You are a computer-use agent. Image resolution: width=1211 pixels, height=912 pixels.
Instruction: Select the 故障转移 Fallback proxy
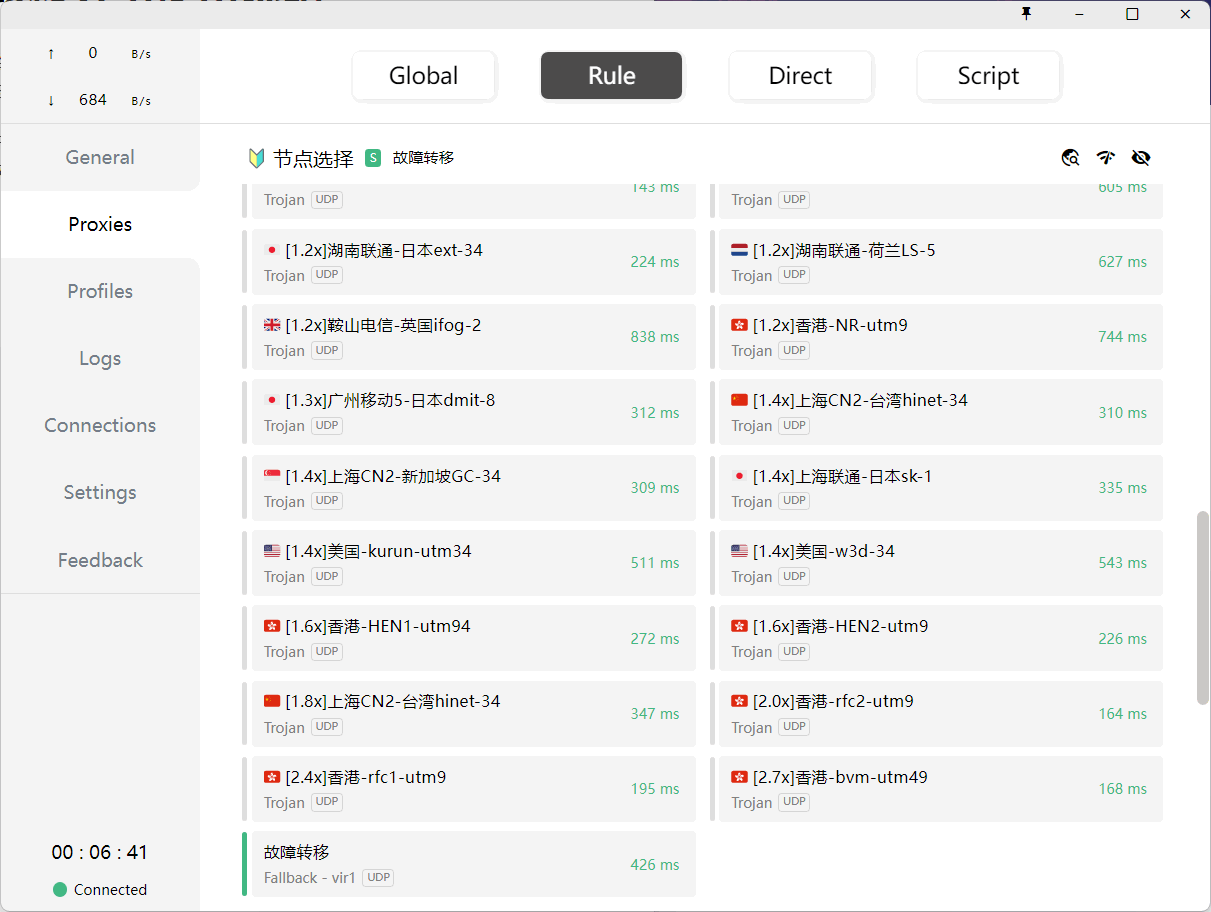(469, 864)
